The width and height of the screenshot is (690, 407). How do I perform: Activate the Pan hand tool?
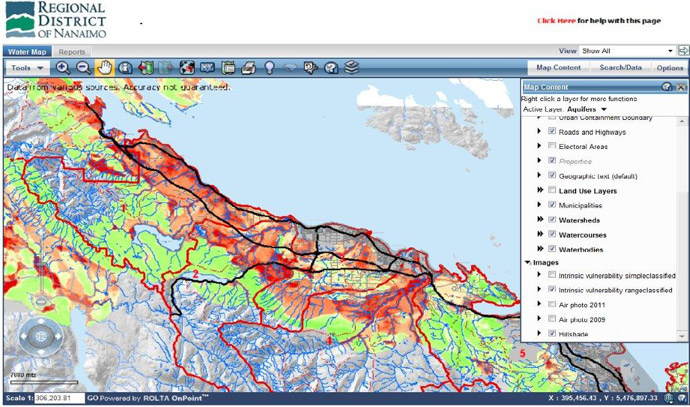point(104,68)
